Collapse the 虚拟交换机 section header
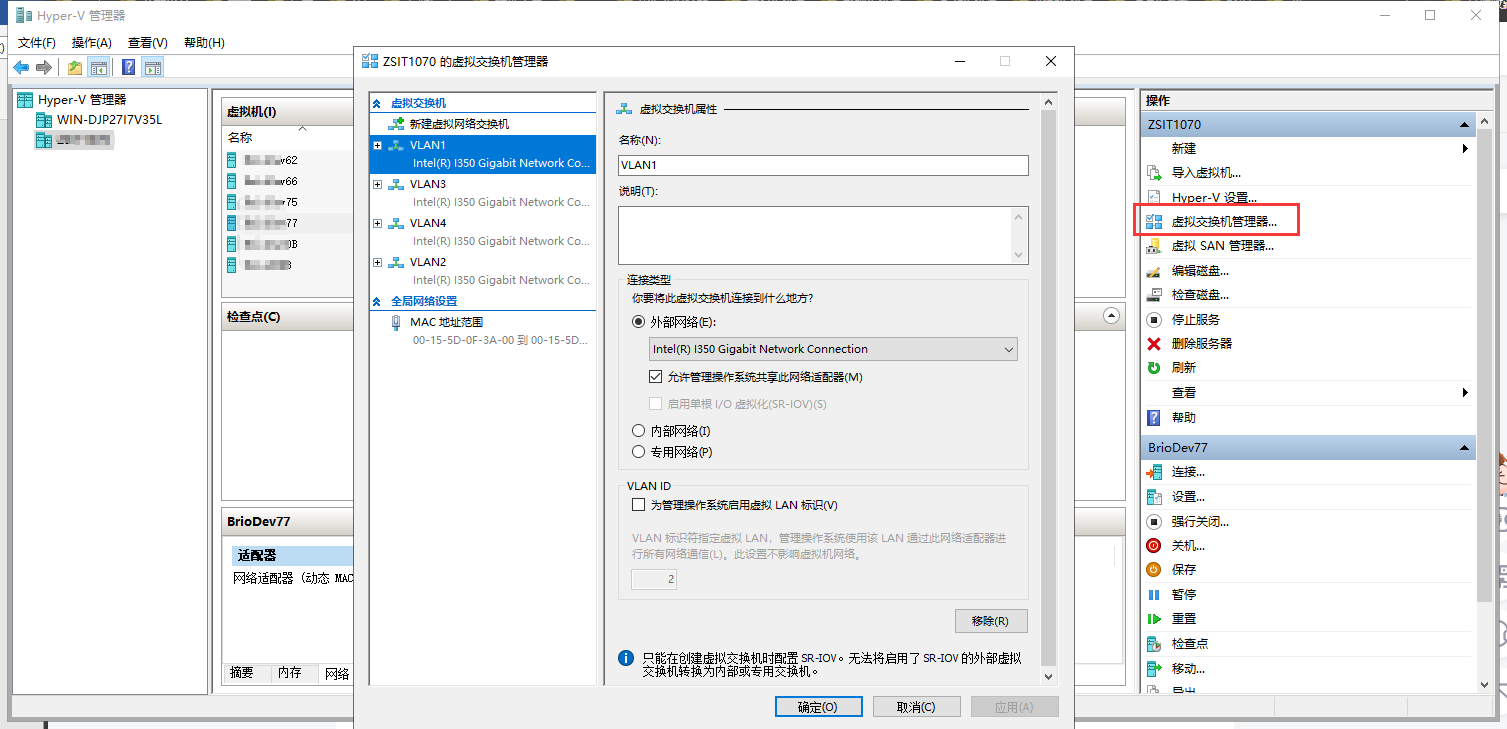The width and height of the screenshot is (1507, 729). point(377,103)
